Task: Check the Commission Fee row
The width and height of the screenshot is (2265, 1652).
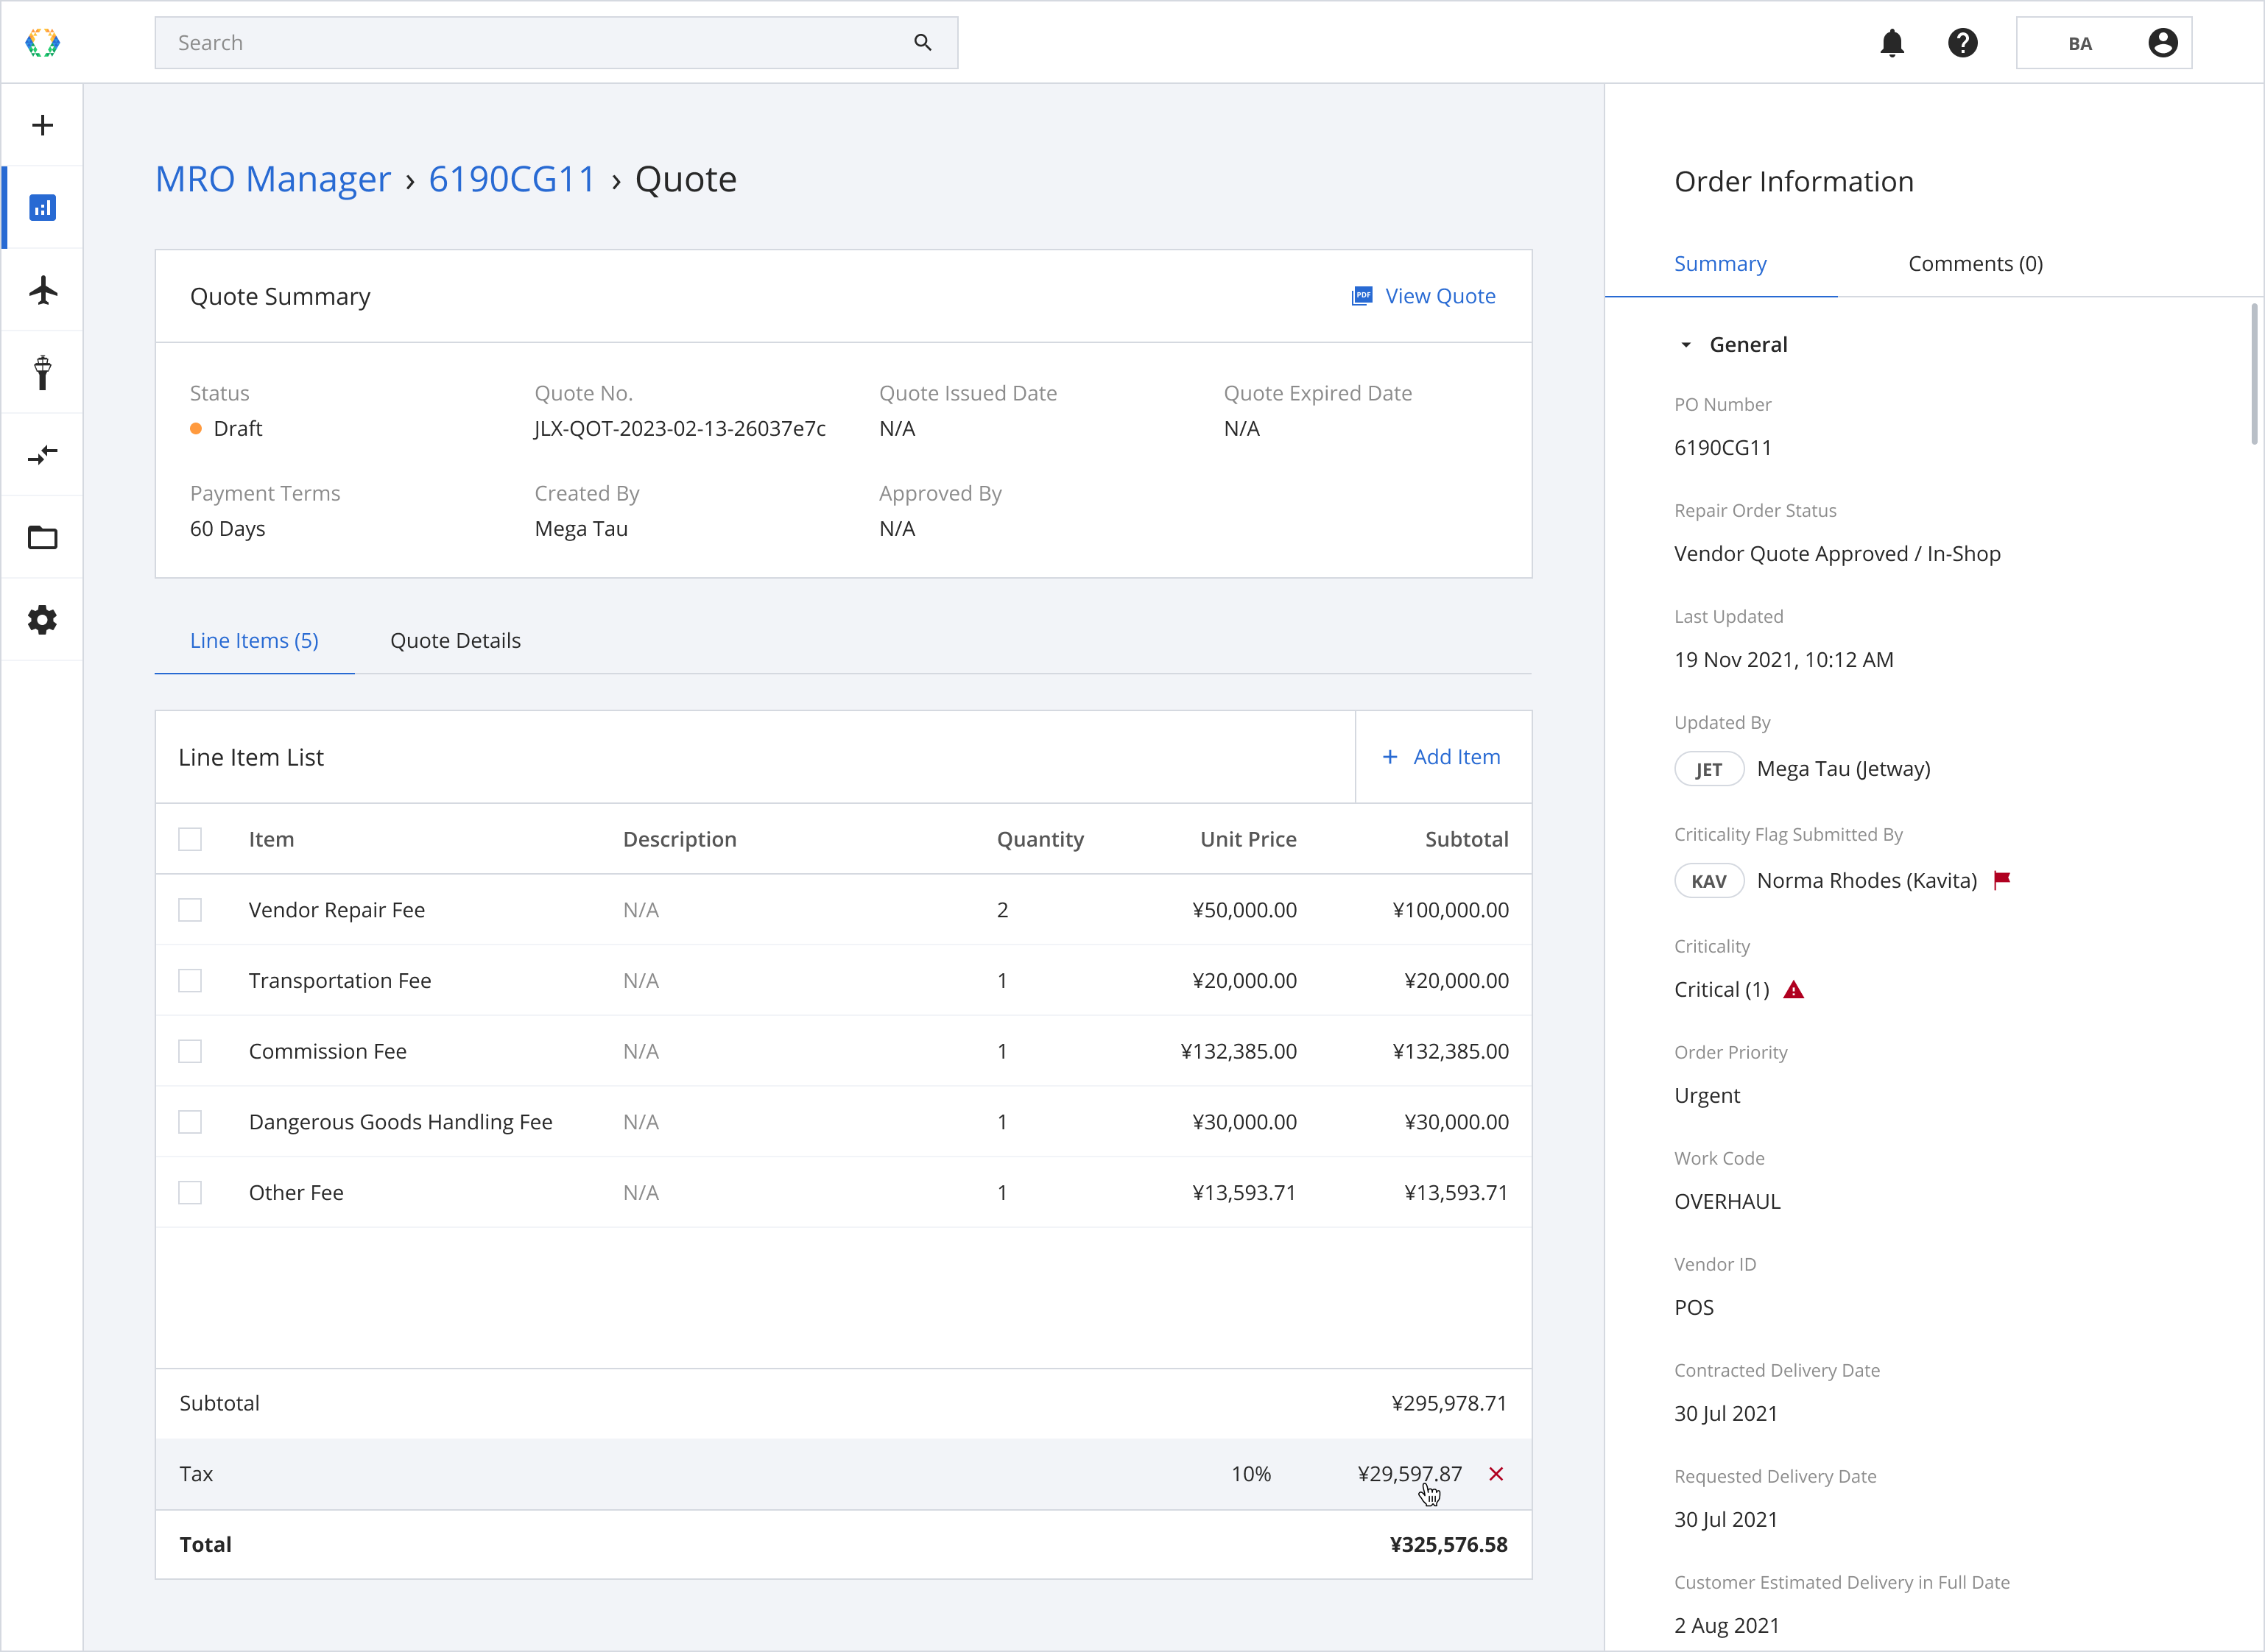Action: tap(190, 1051)
